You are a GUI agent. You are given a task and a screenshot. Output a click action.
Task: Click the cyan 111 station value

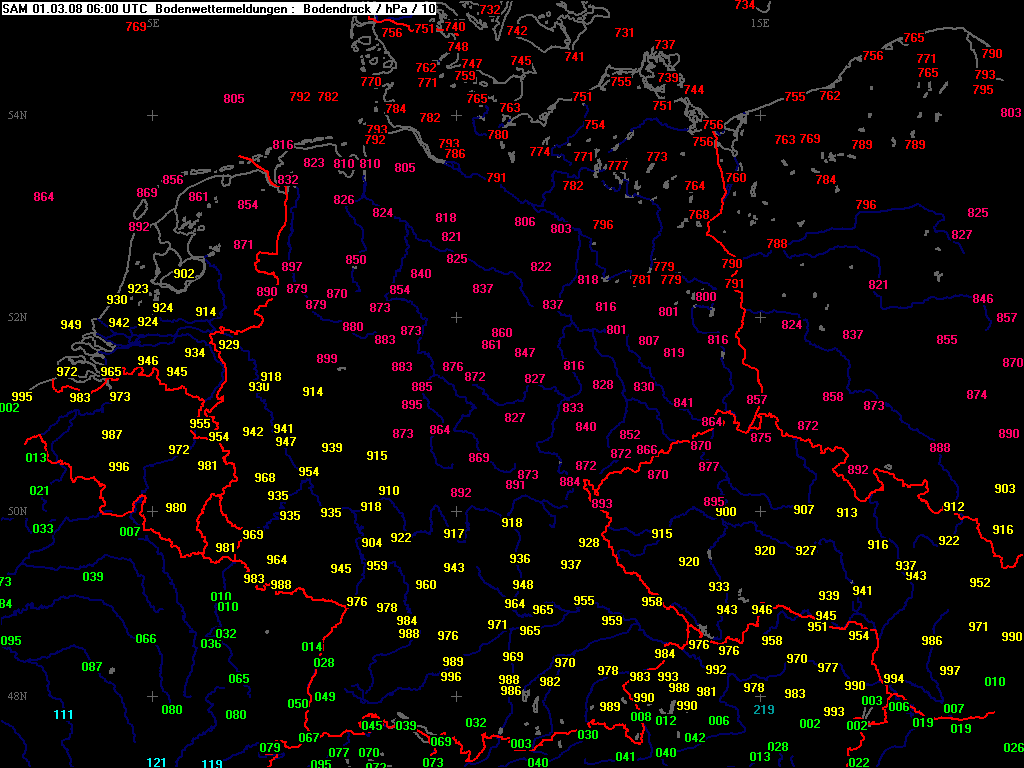point(63,714)
